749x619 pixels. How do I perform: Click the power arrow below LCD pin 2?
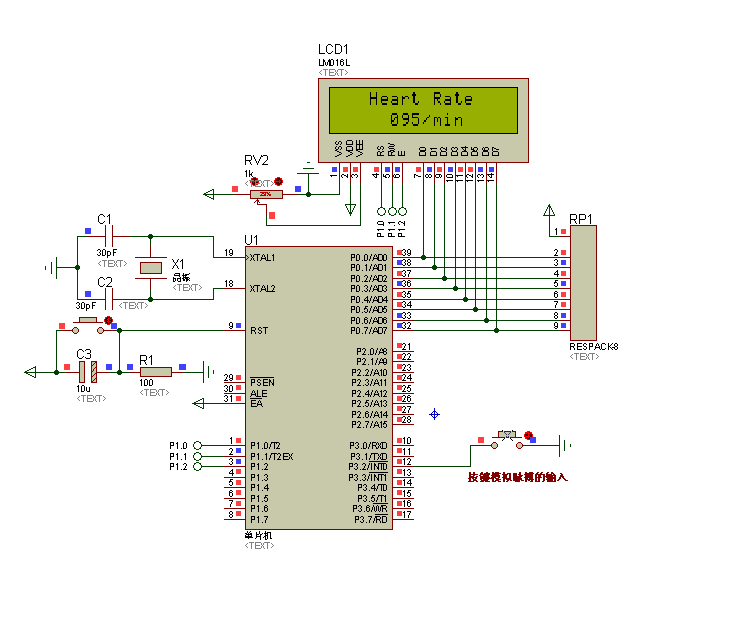click(x=351, y=209)
